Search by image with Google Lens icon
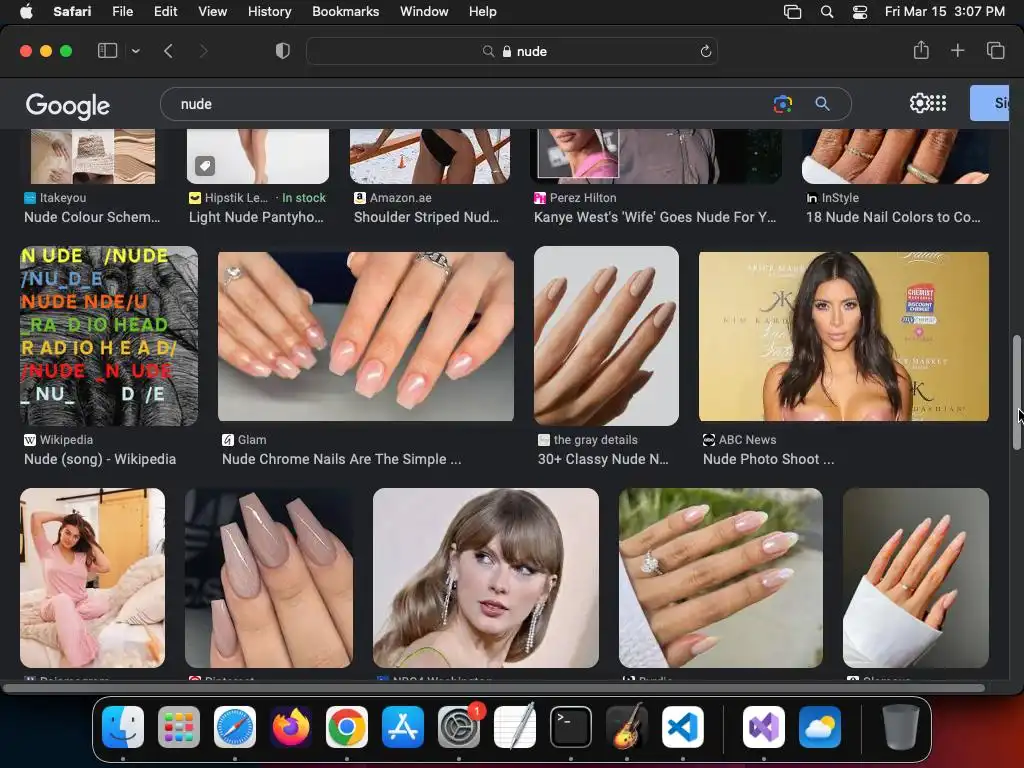Screen dimensions: 1024x768 (782, 104)
